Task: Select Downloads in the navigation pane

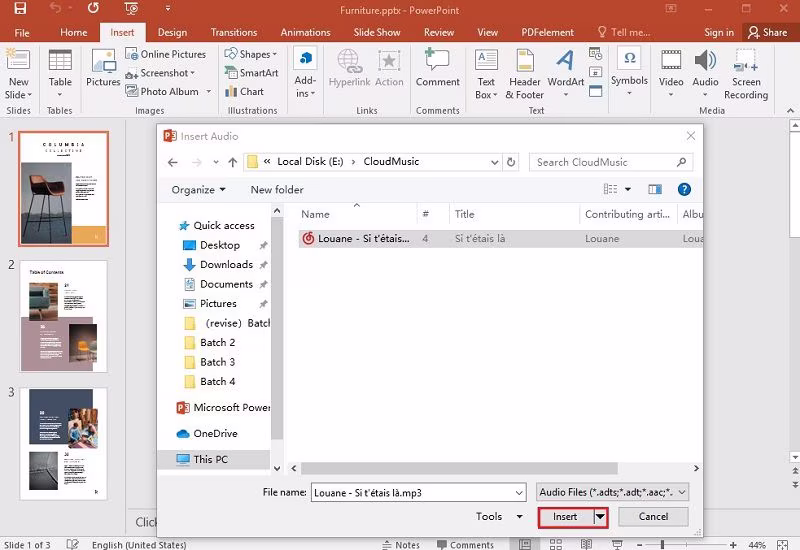Action: pos(226,265)
